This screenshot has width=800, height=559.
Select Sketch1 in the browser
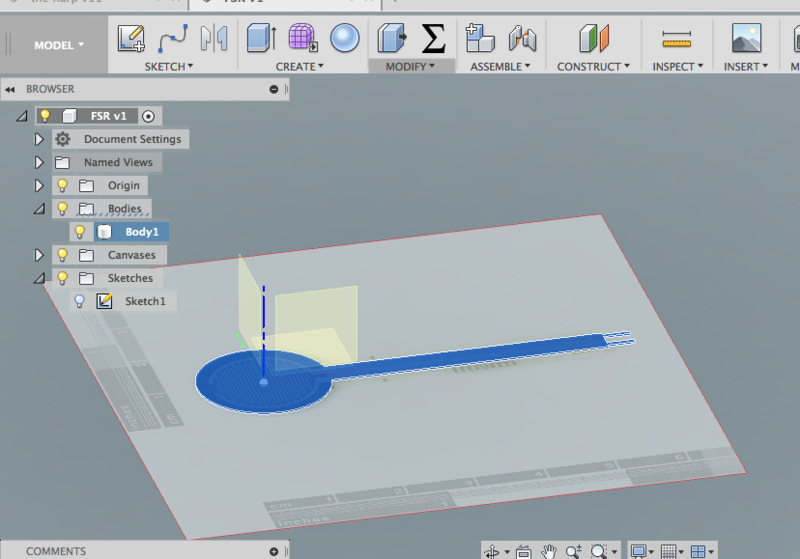pos(145,301)
